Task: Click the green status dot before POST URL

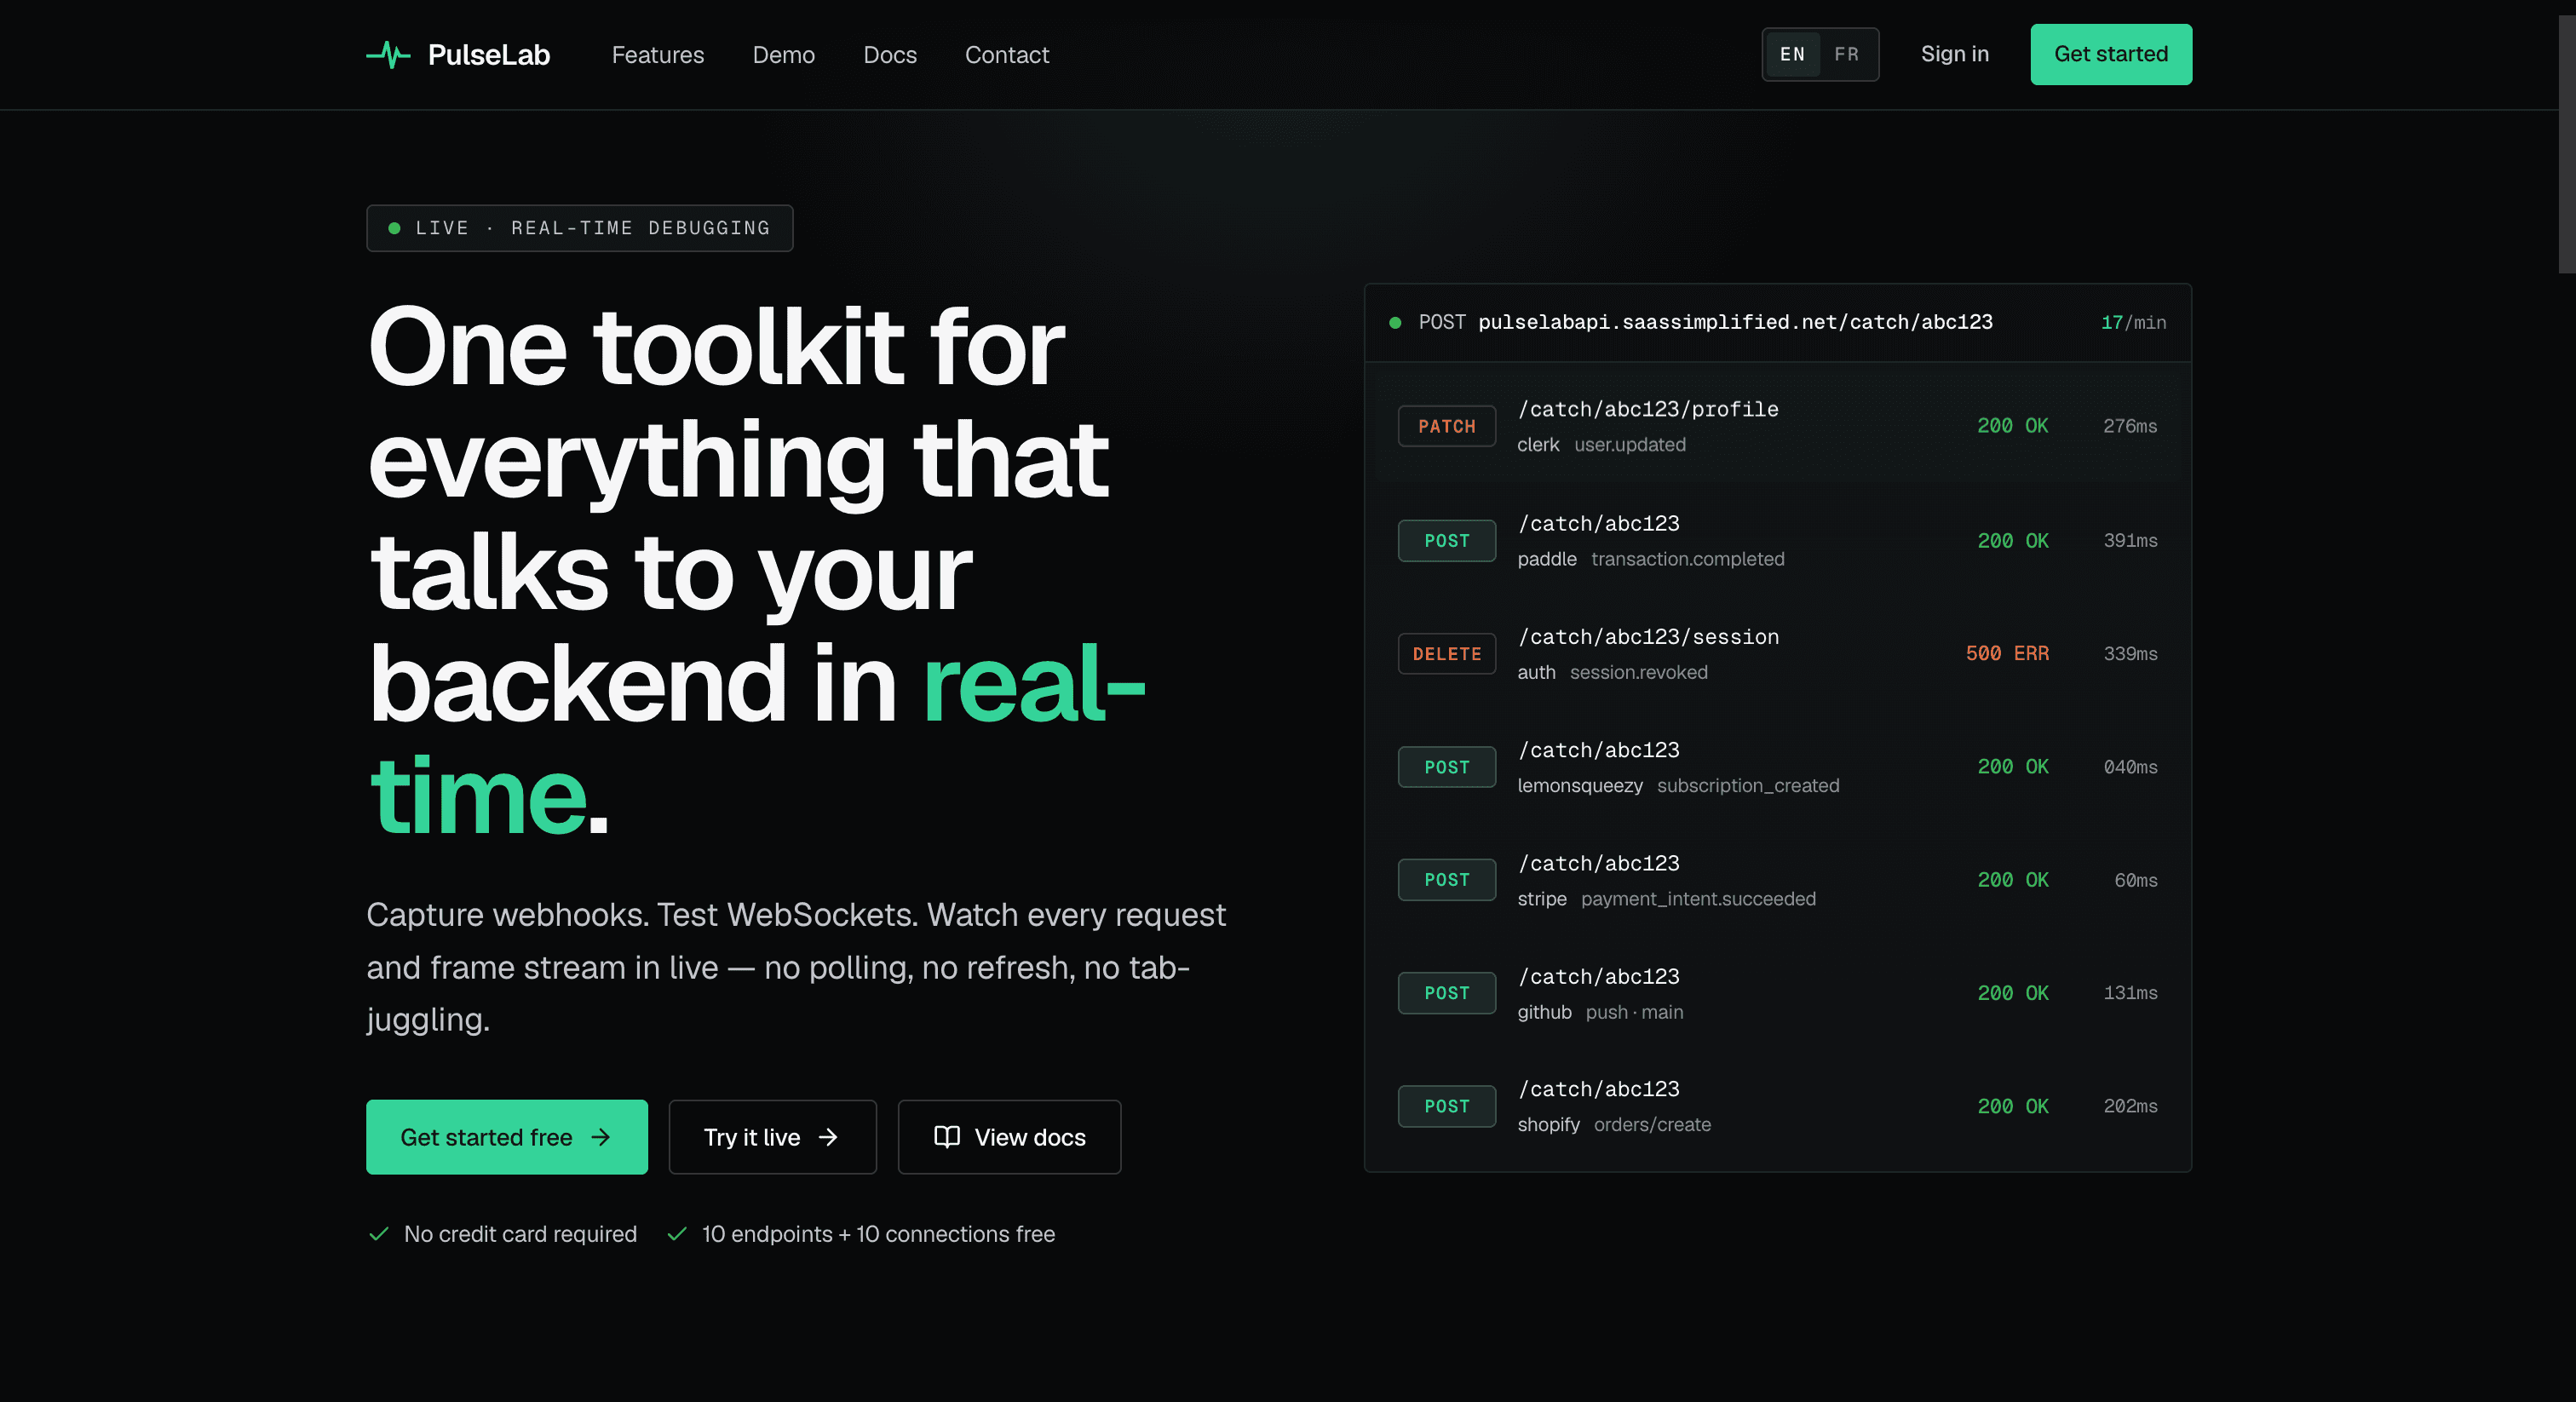Action: (x=1395, y=322)
